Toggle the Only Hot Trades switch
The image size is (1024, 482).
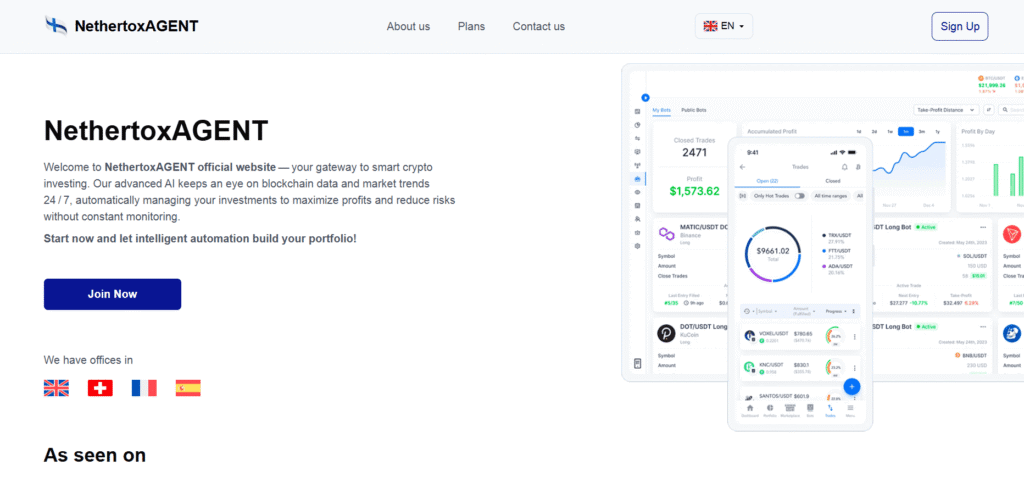(799, 196)
